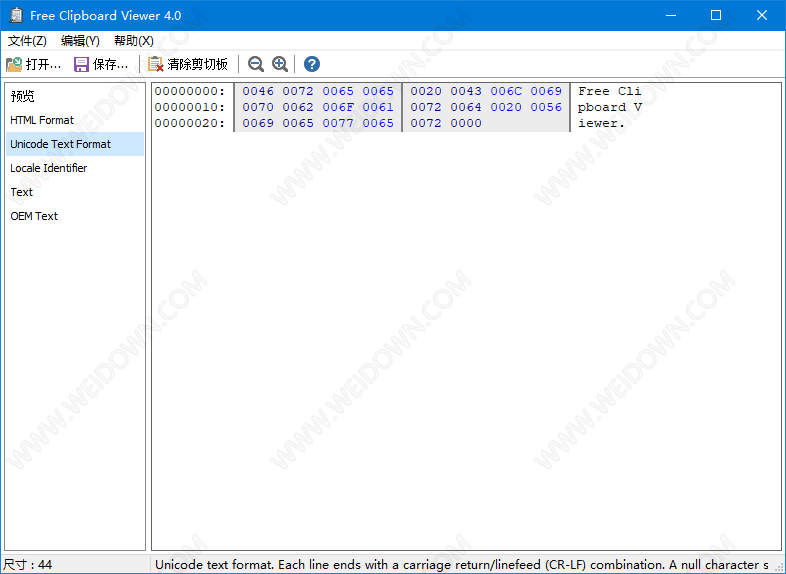Close the Free Clipboard Viewer window
The height and width of the screenshot is (574, 786).
click(762, 15)
